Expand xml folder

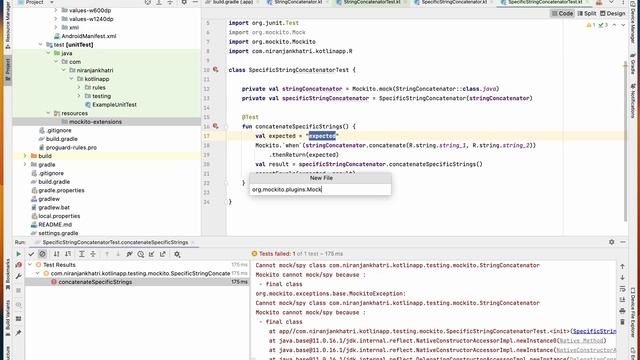point(56,27)
